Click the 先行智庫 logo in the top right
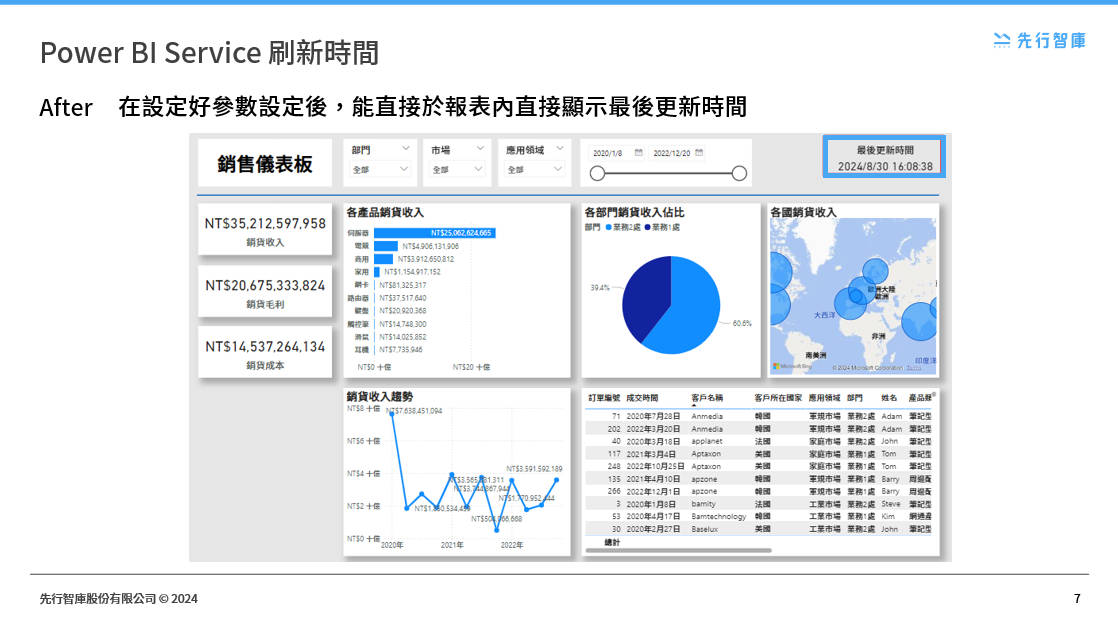 [x=1040, y=40]
